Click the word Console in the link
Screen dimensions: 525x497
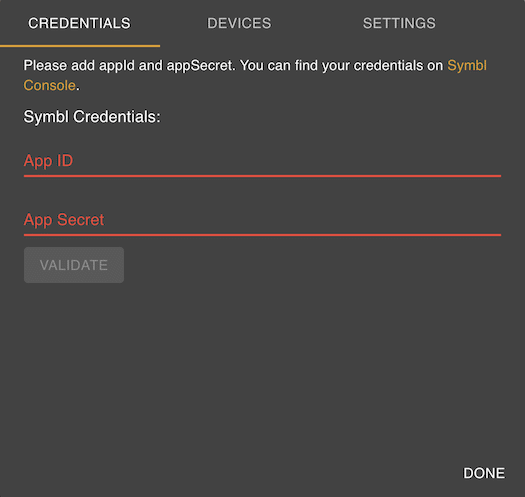tap(49, 85)
